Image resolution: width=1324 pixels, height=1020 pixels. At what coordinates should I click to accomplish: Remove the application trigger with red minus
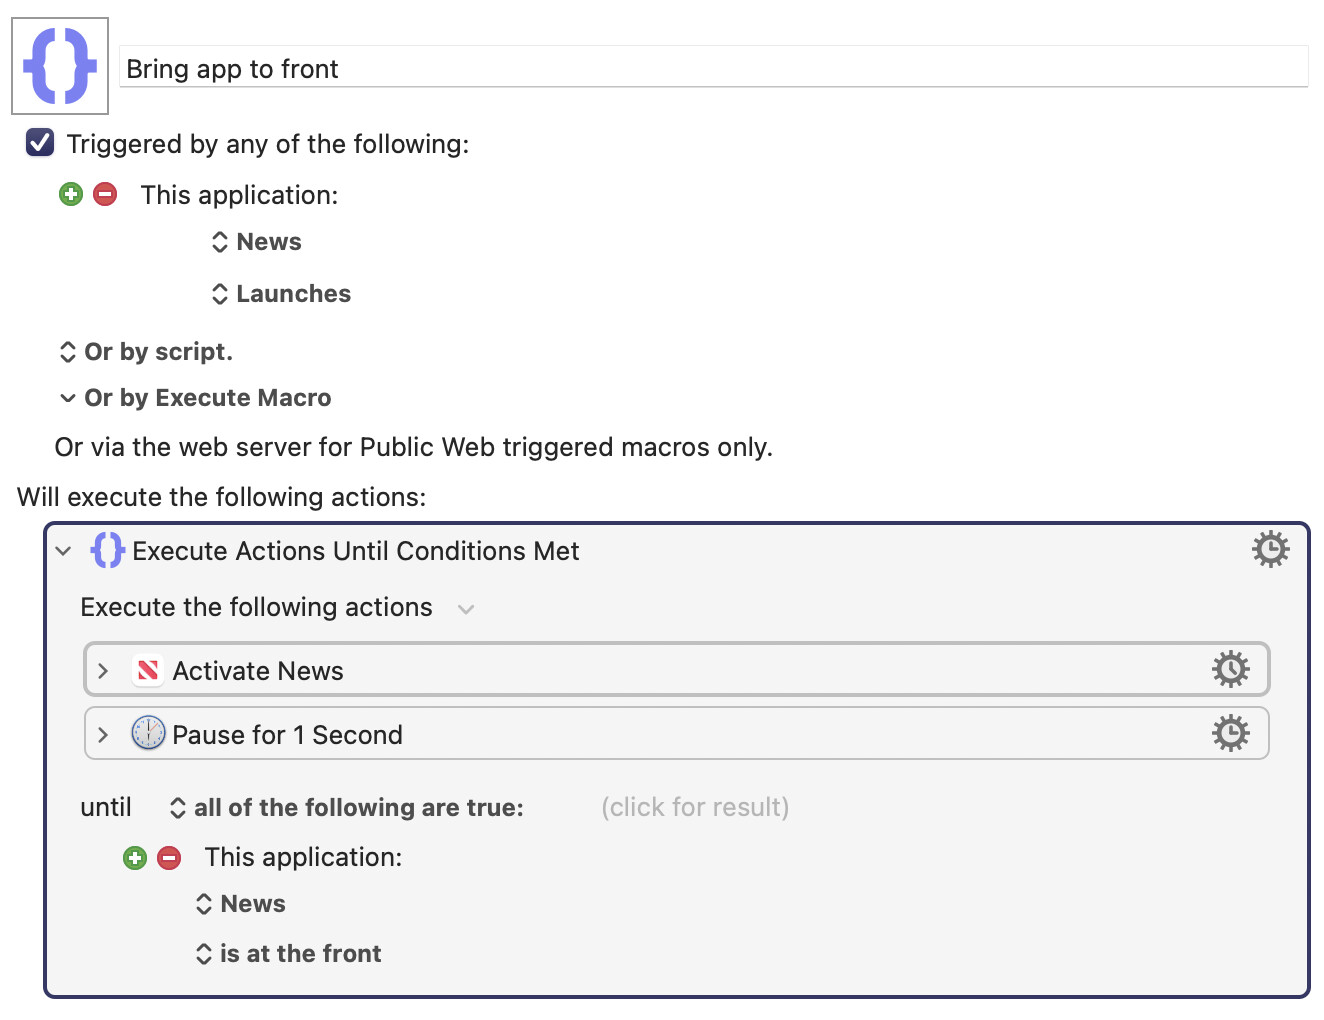pos(105,194)
